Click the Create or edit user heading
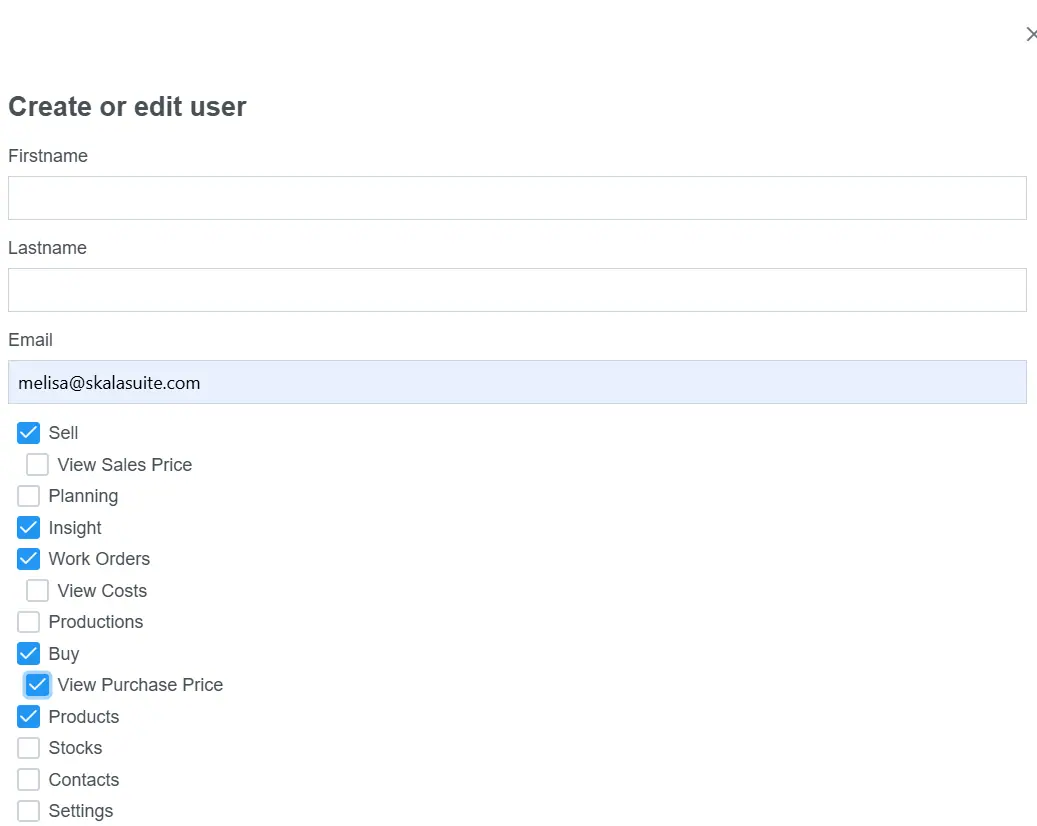 tap(127, 106)
